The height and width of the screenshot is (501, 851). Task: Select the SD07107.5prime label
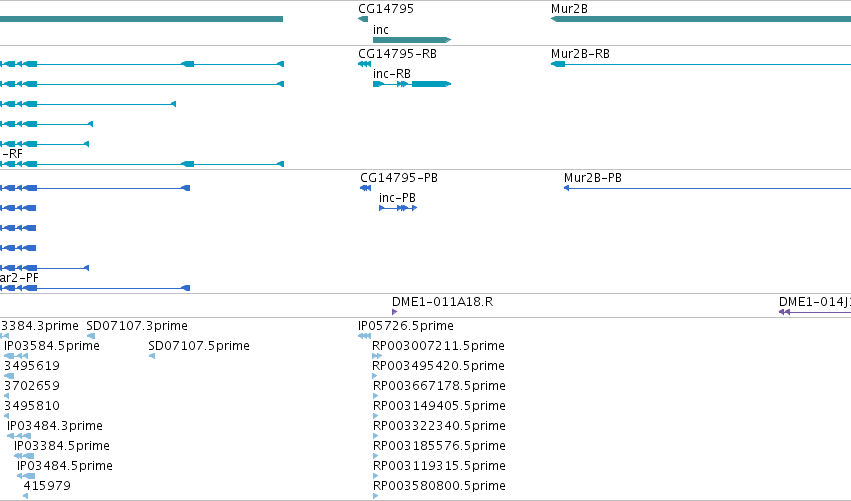[x=199, y=346]
